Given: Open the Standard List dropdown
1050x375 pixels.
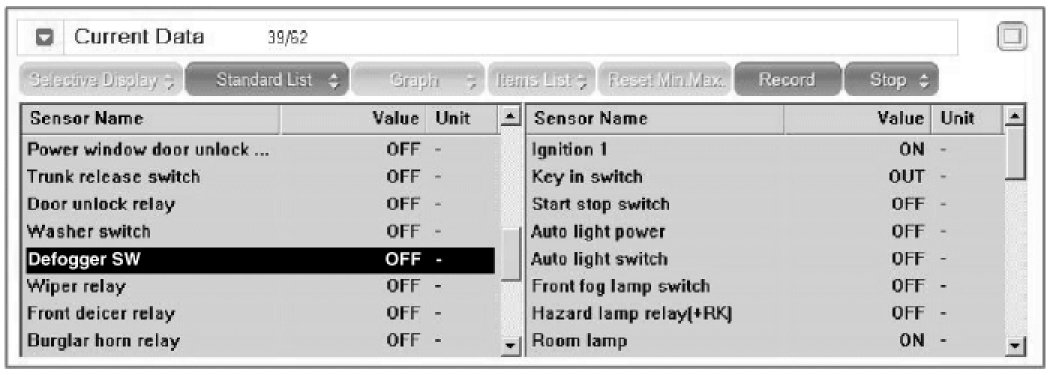Looking at the screenshot, I should [x=267, y=80].
